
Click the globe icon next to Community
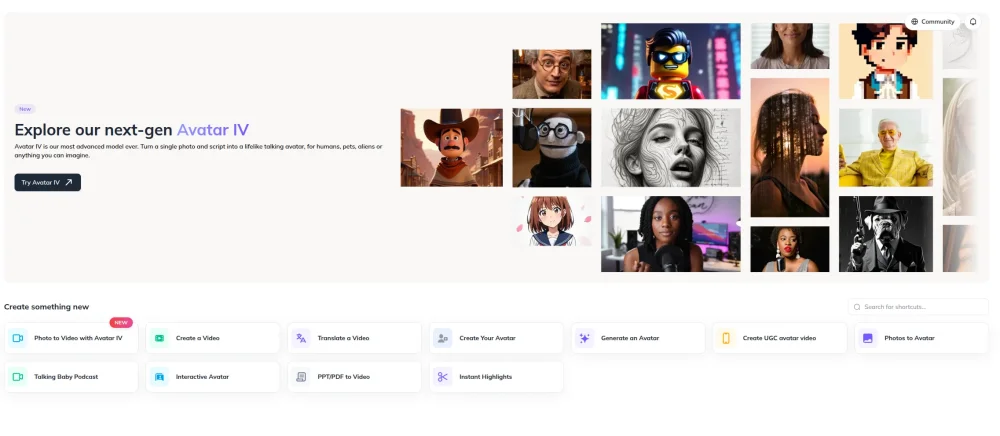tap(915, 22)
